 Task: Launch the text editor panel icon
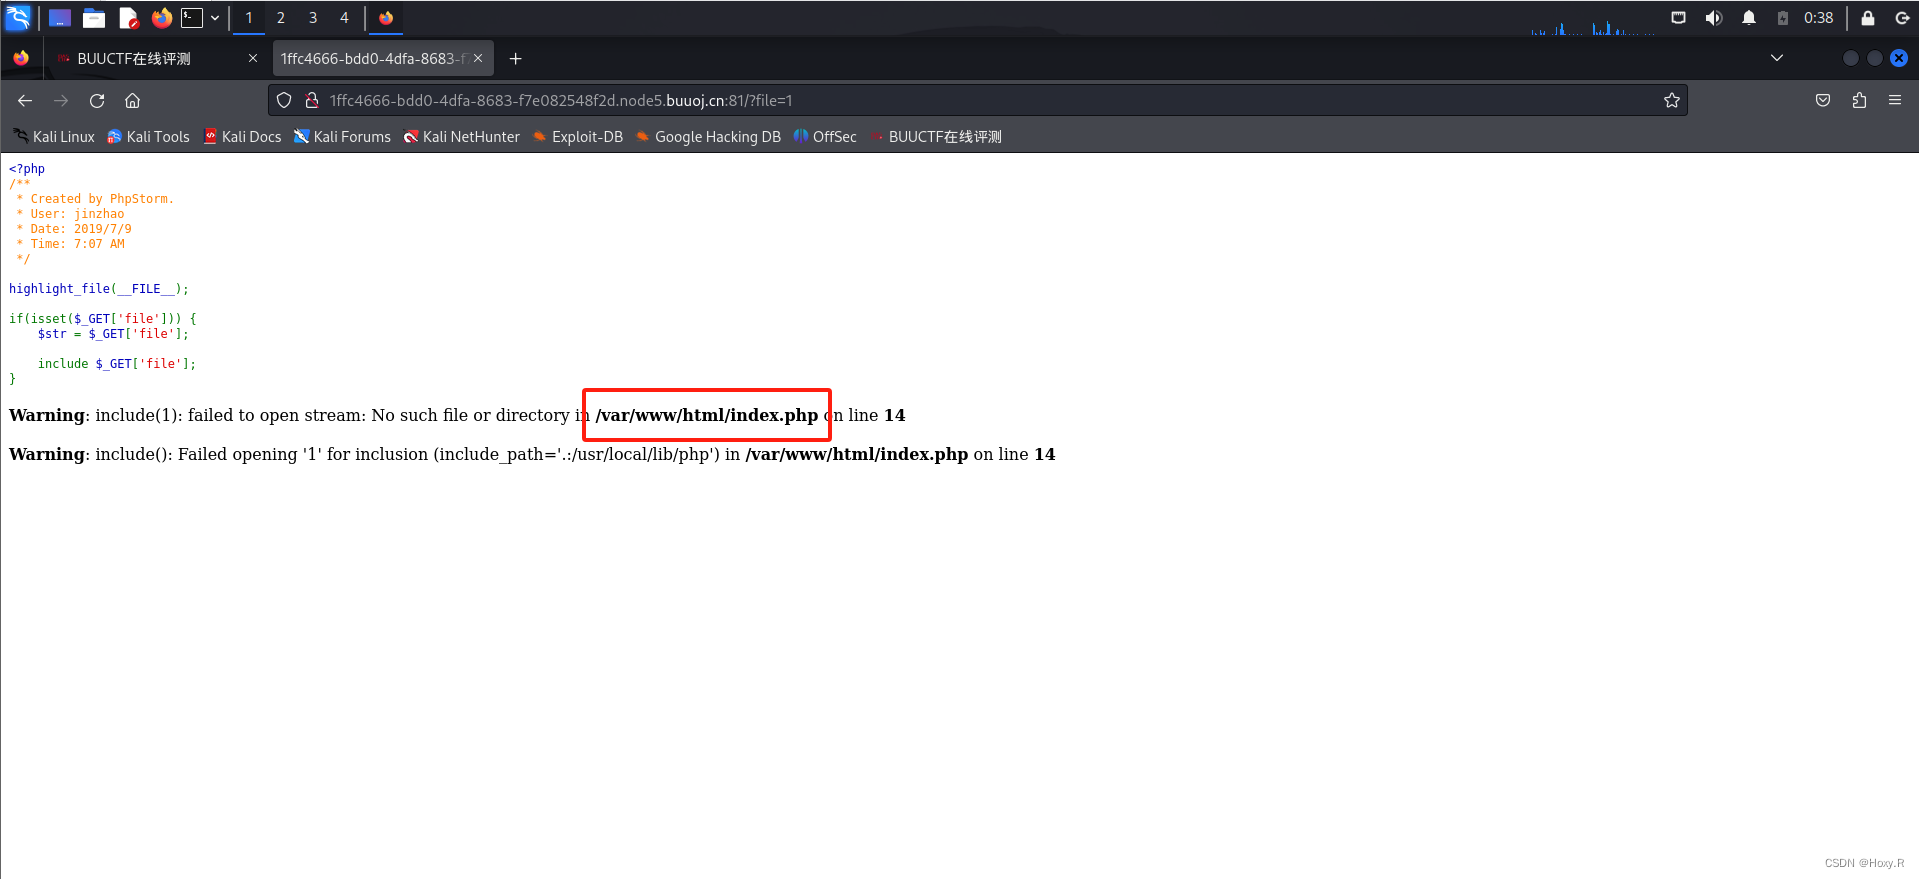[128, 18]
